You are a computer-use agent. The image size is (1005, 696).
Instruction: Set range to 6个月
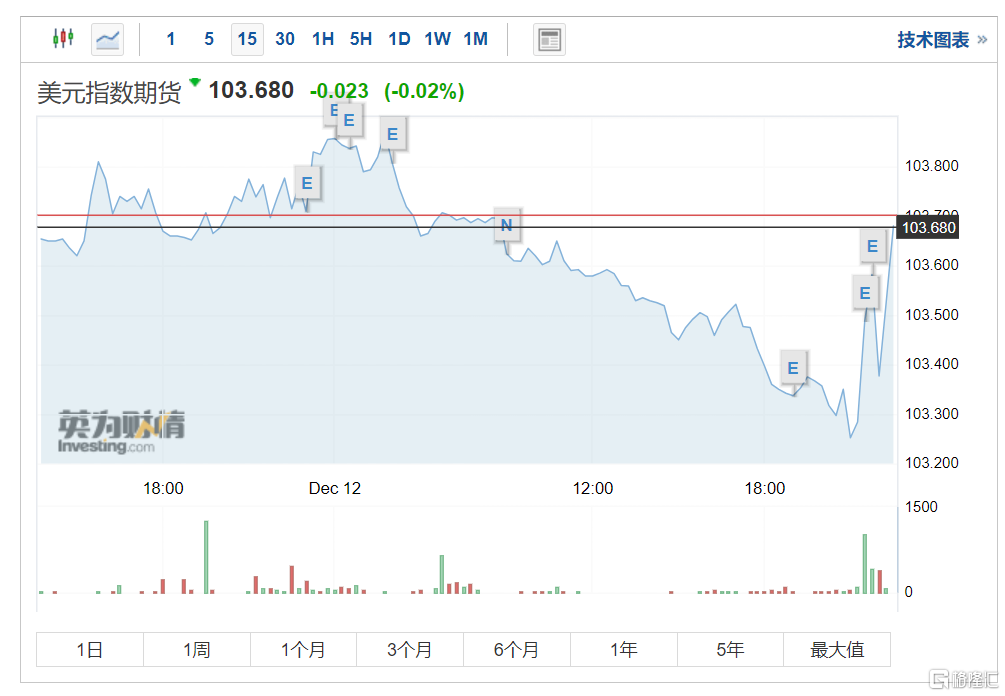[516, 650]
